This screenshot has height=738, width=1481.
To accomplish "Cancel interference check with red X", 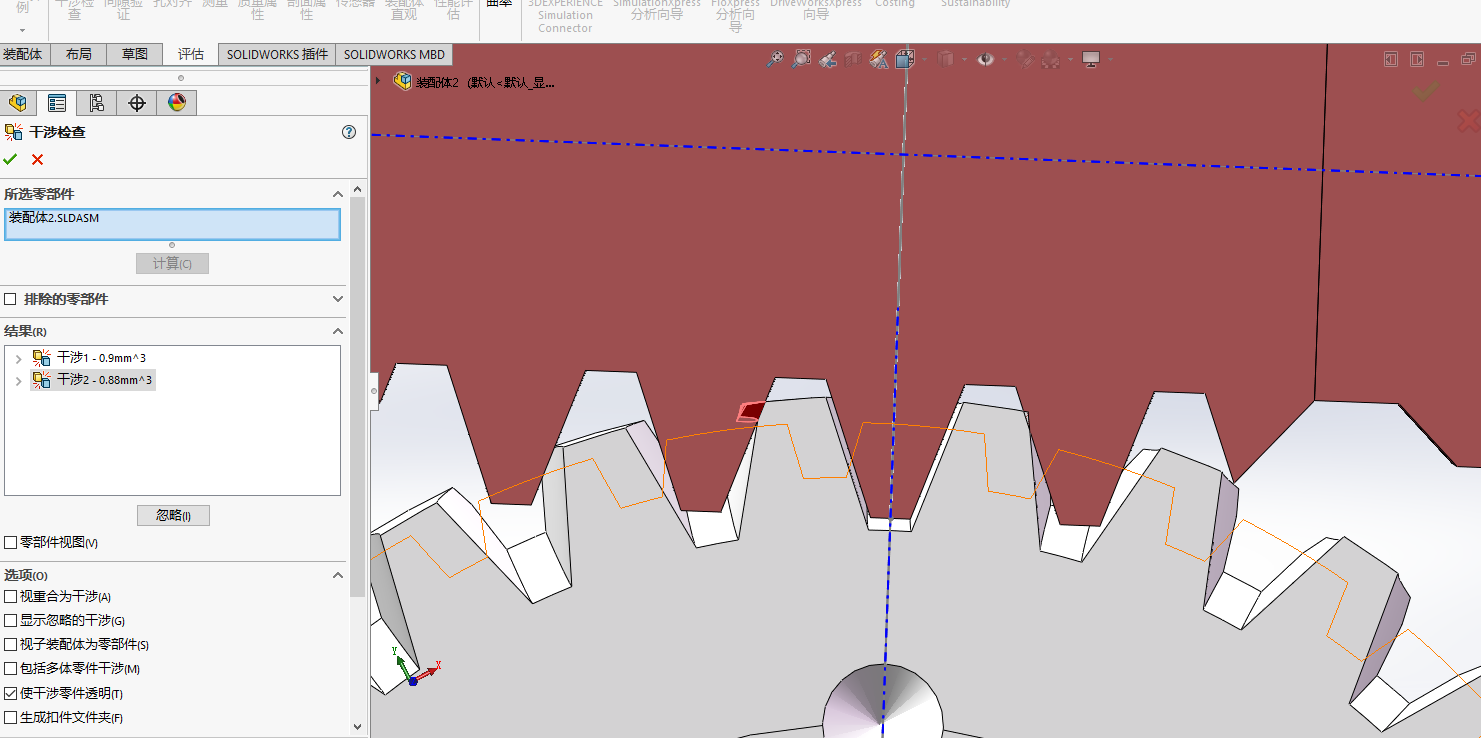I will tap(38, 160).
